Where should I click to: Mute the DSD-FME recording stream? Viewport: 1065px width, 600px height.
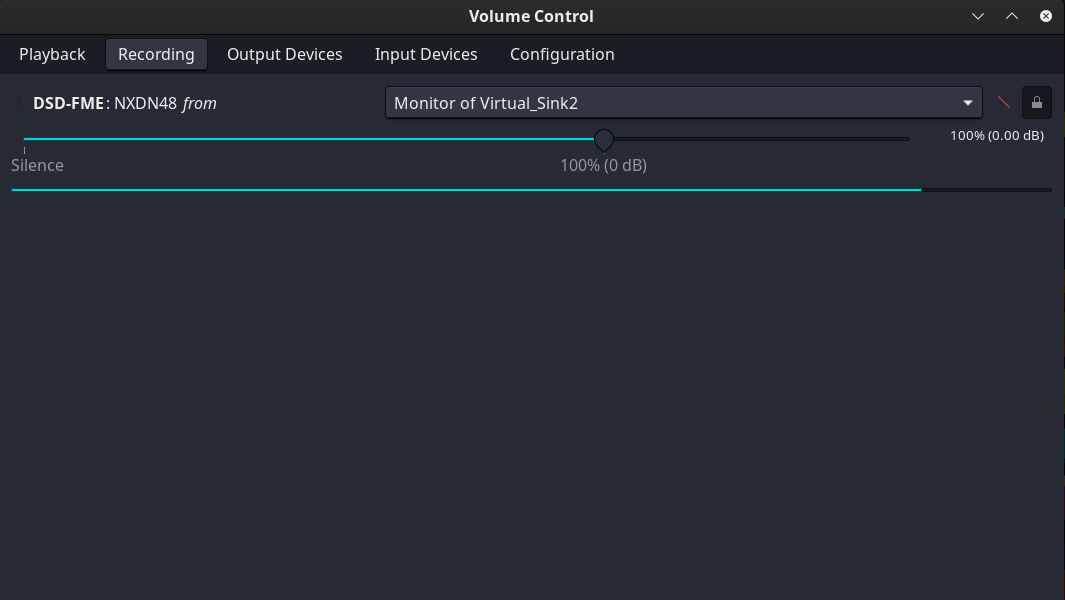click(1004, 102)
